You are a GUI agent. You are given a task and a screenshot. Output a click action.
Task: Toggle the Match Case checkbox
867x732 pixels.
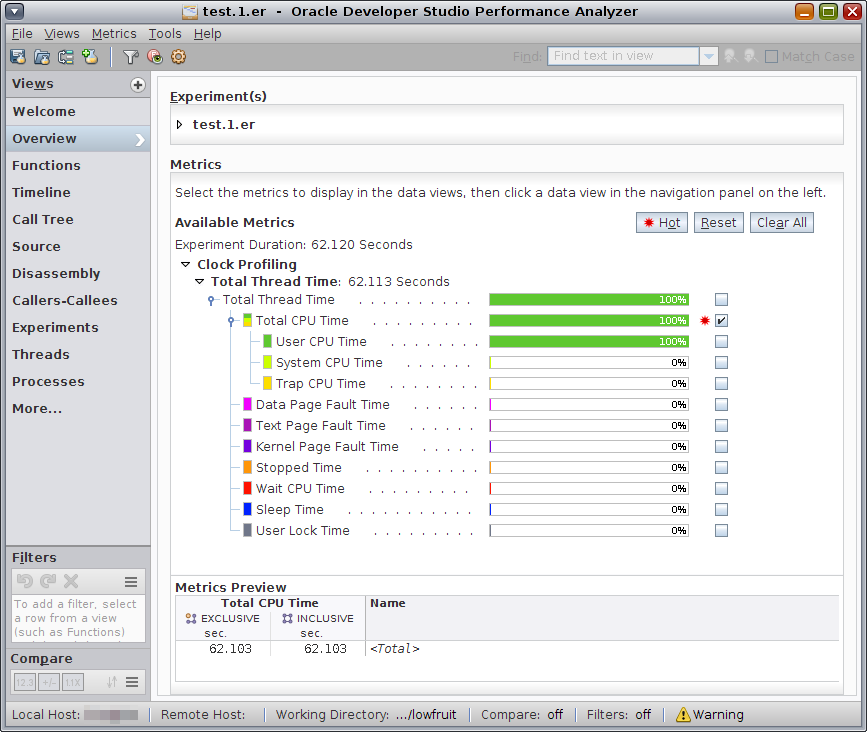click(771, 56)
